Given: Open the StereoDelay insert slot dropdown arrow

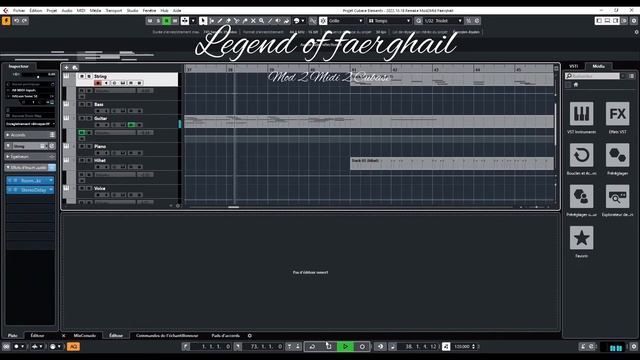Looking at the screenshot, I should click(x=51, y=190).
